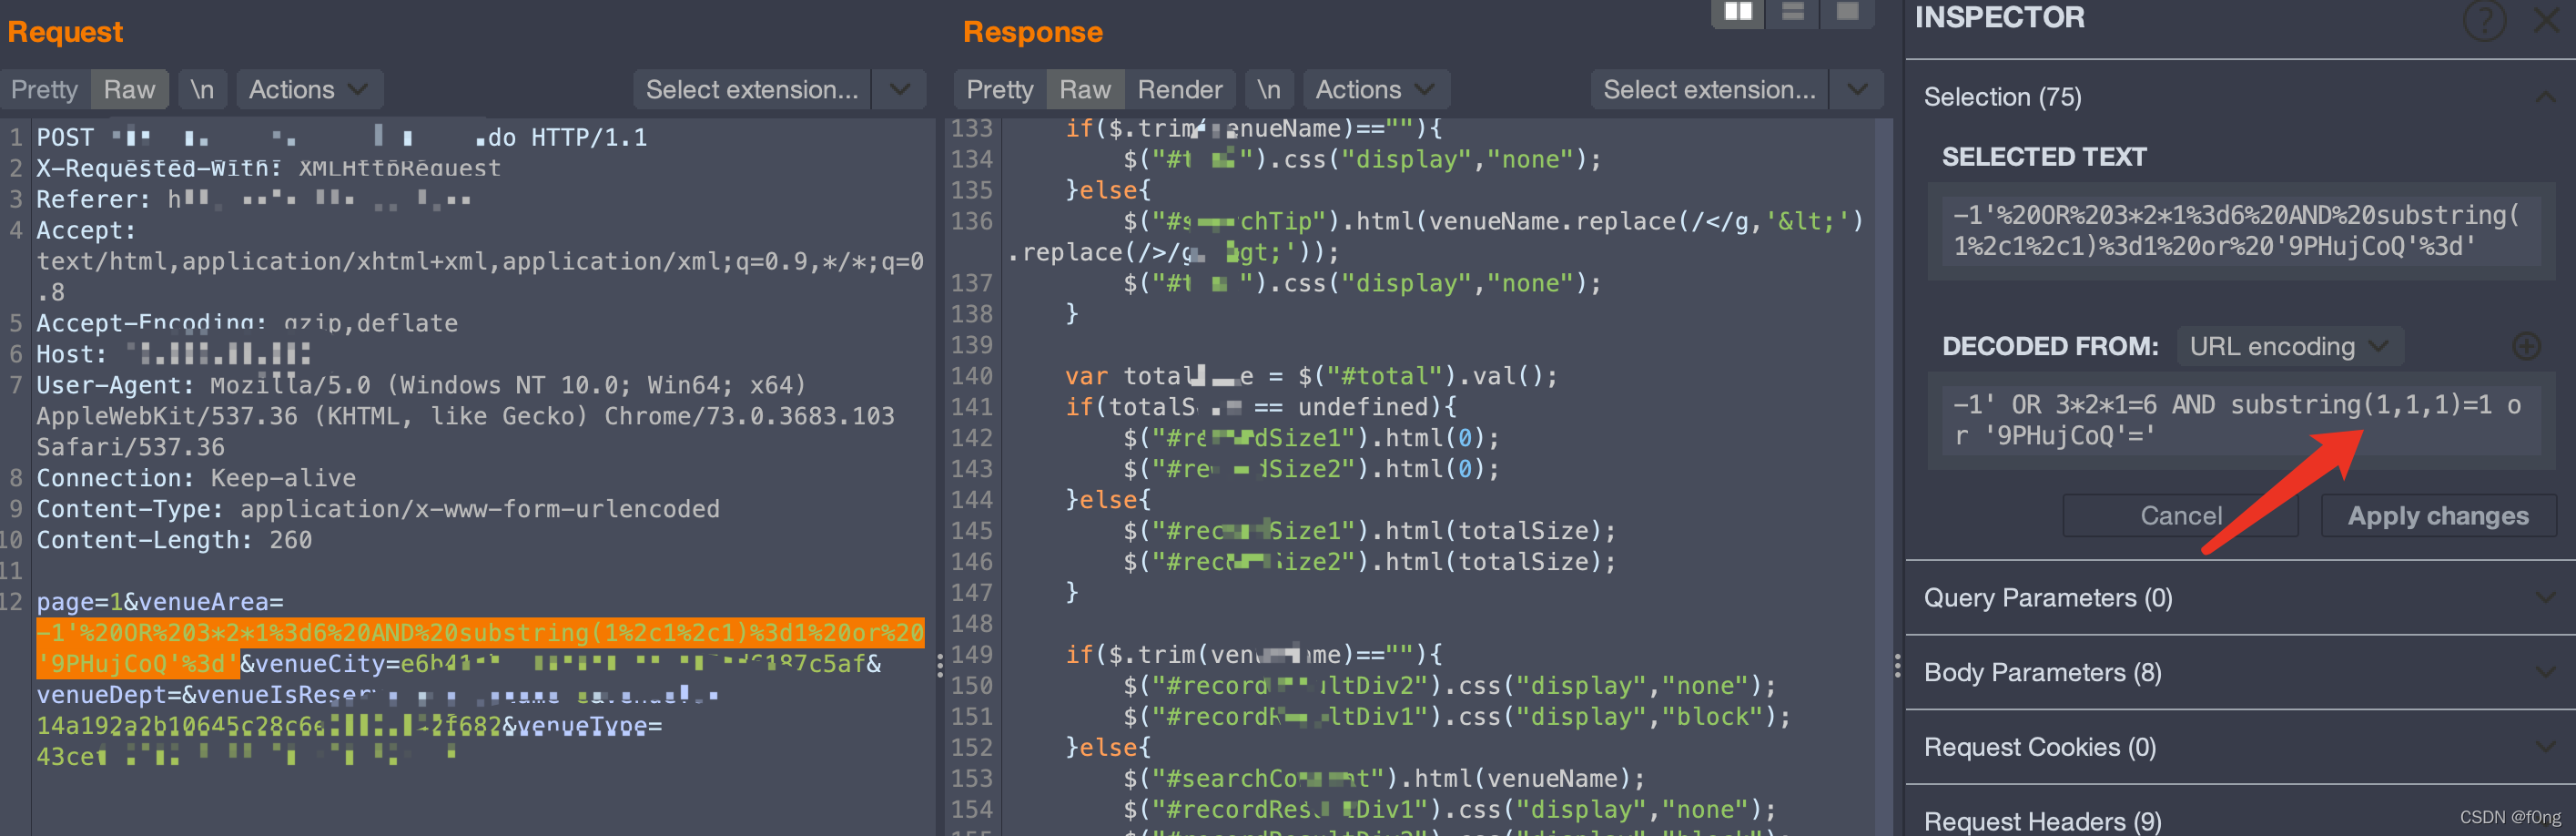Click the divider handle between Response and Inspector
This screenshot has height=836, width=2576.
(1897, 666)
